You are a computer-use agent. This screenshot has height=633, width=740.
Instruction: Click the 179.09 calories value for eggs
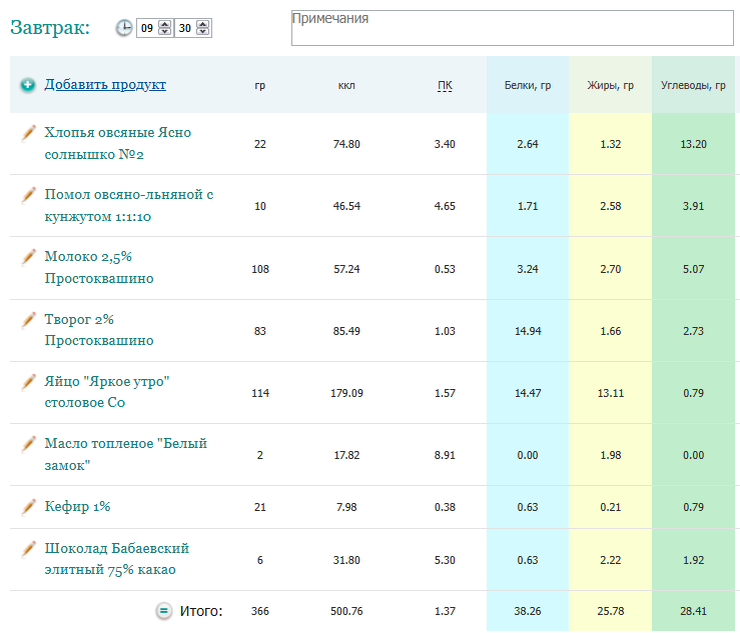(346, 393)
